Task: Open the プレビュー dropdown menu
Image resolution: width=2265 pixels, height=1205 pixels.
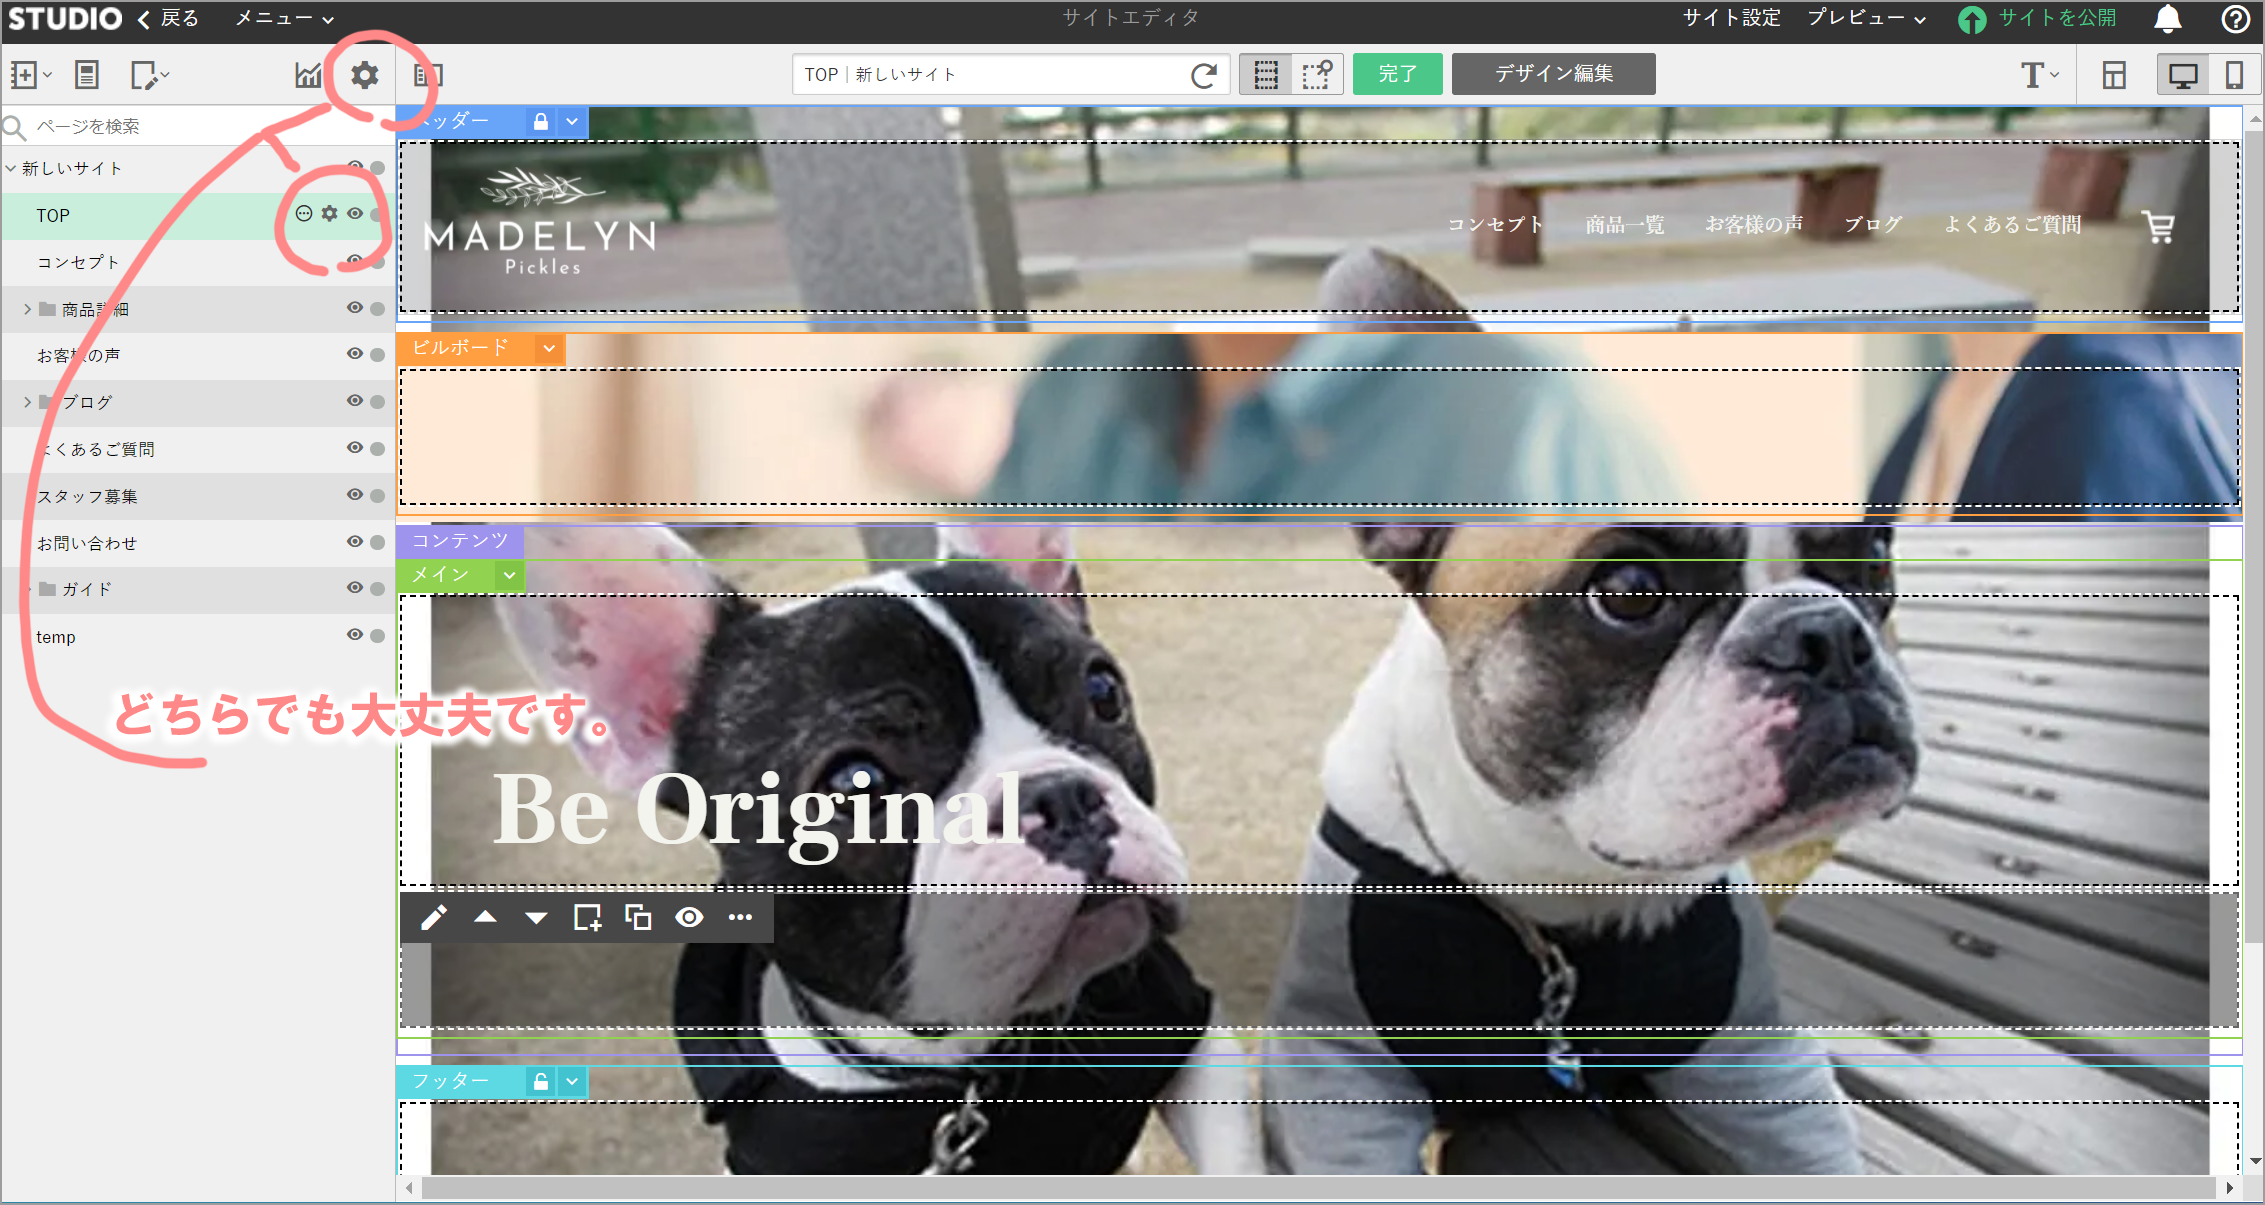Action: pos(1866,19)
